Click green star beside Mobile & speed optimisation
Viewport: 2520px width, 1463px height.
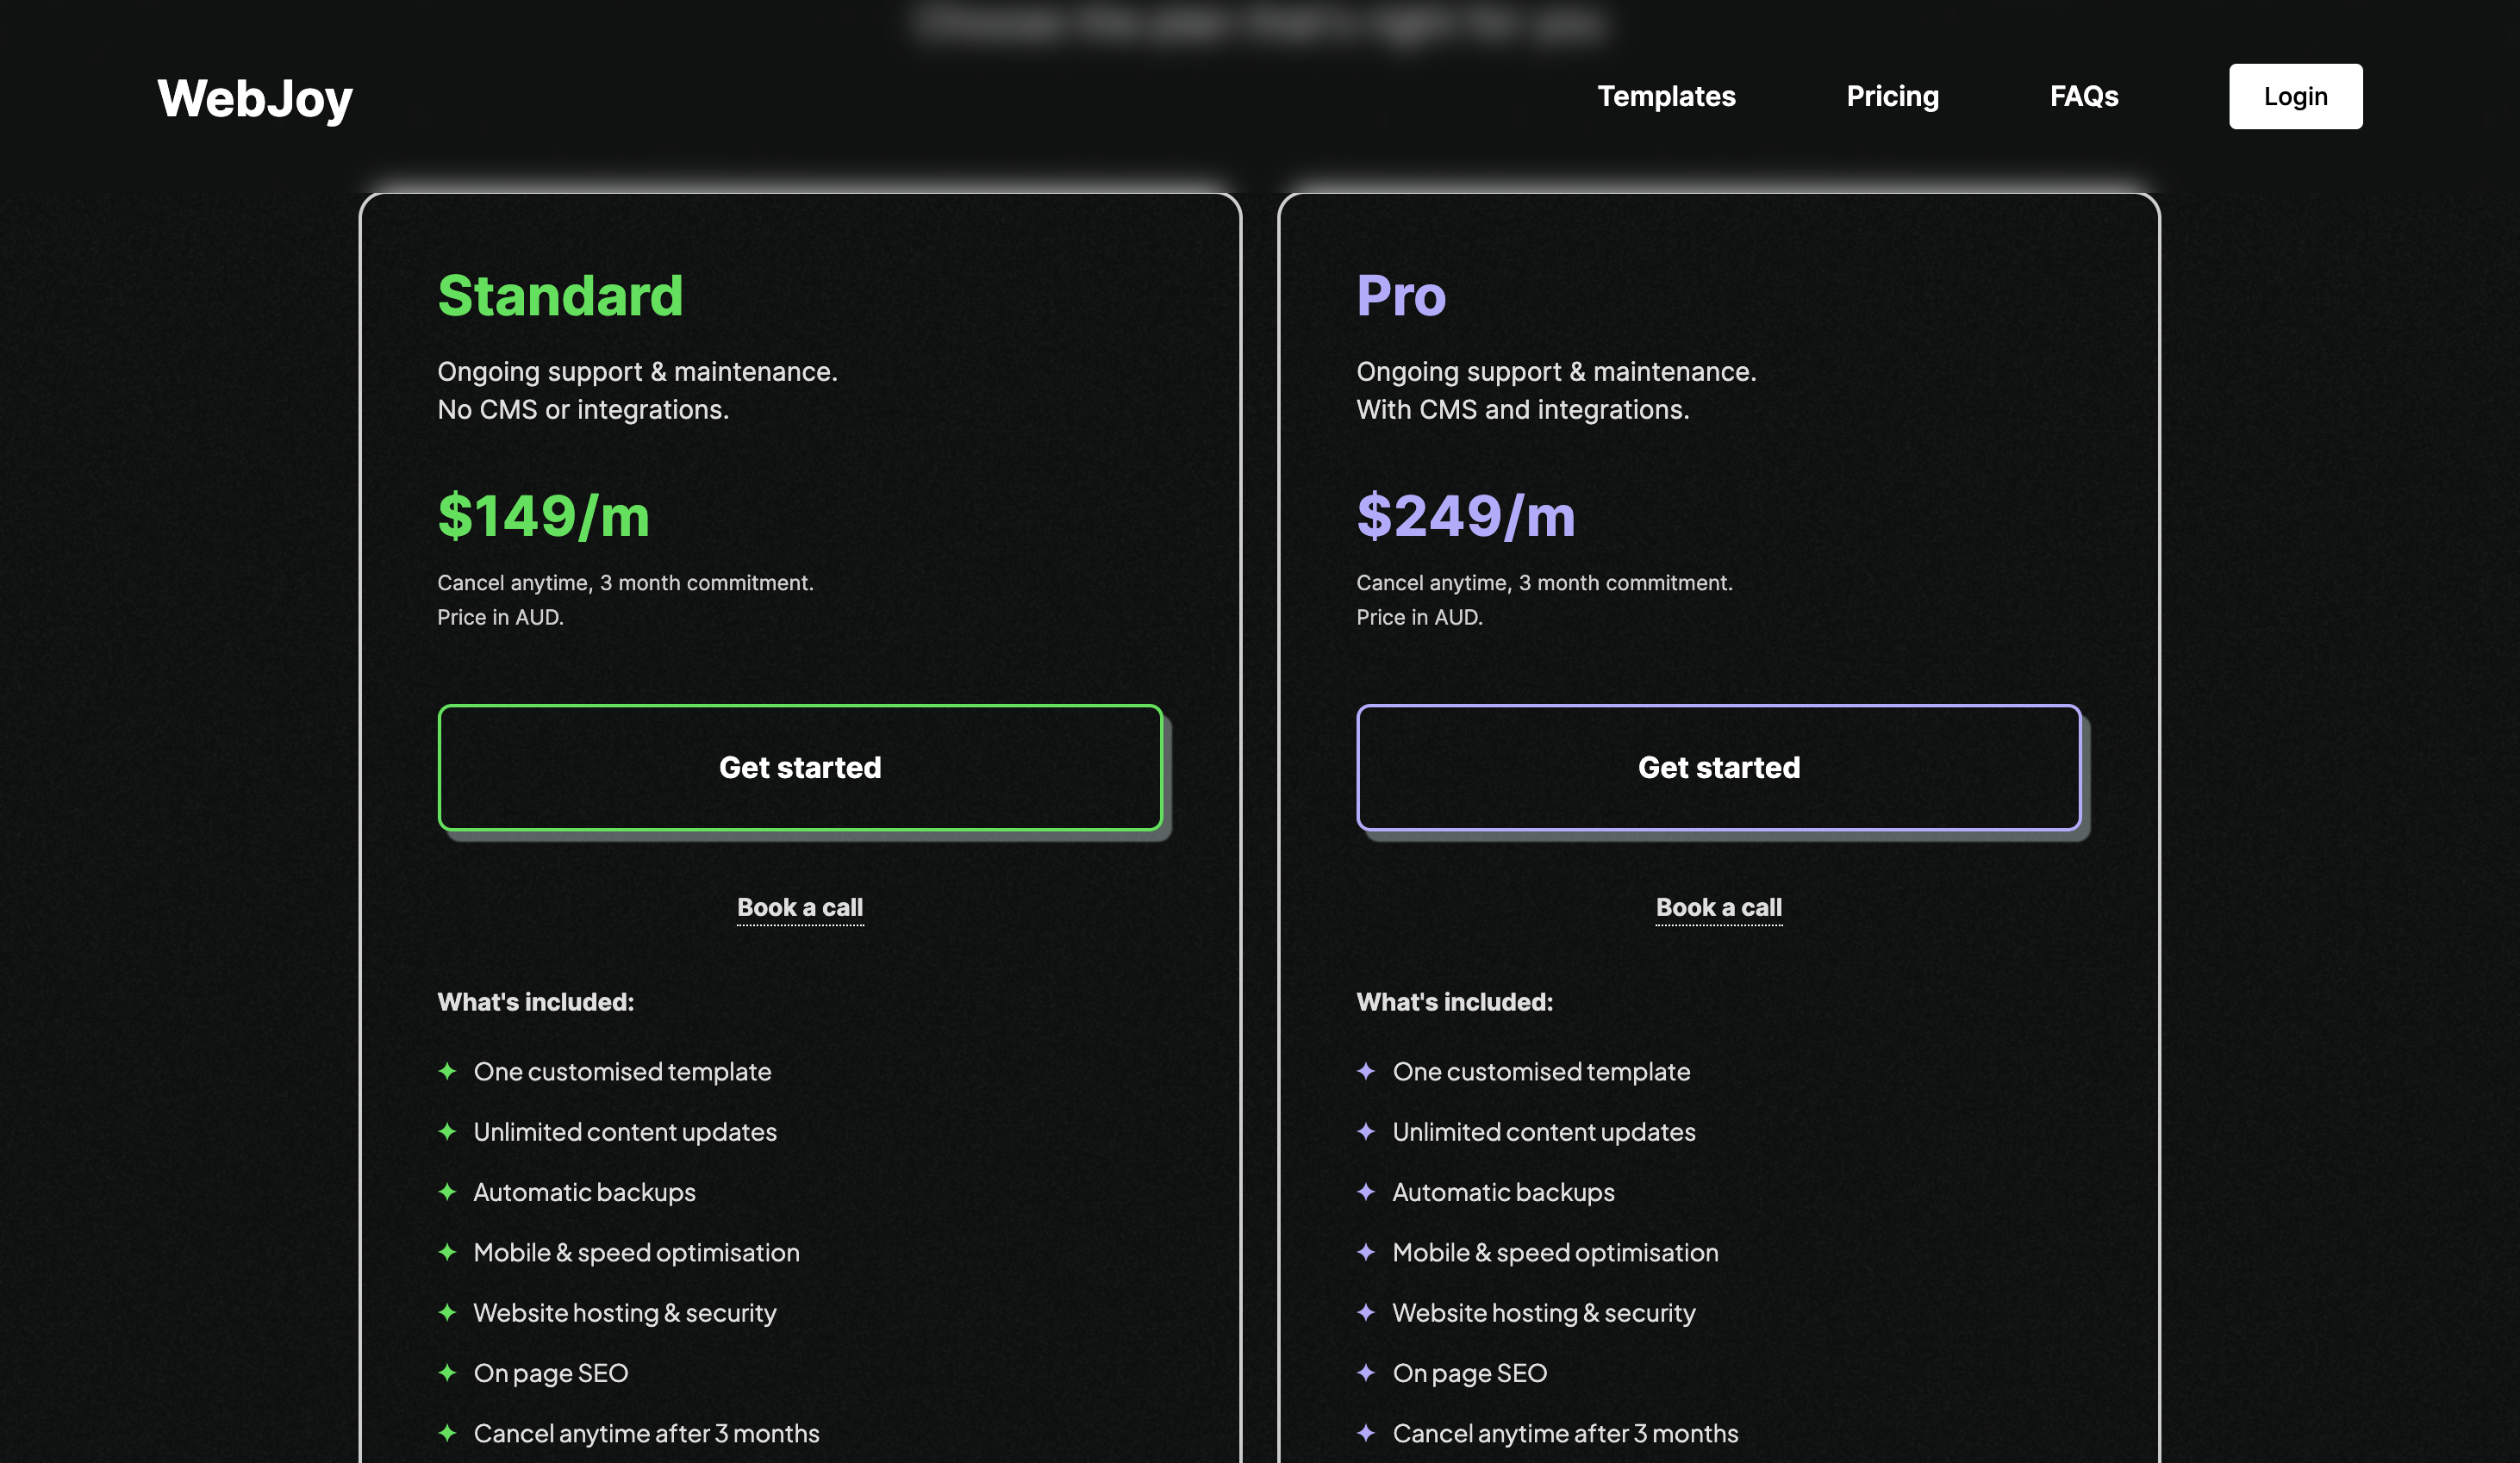coord(447,1252)
